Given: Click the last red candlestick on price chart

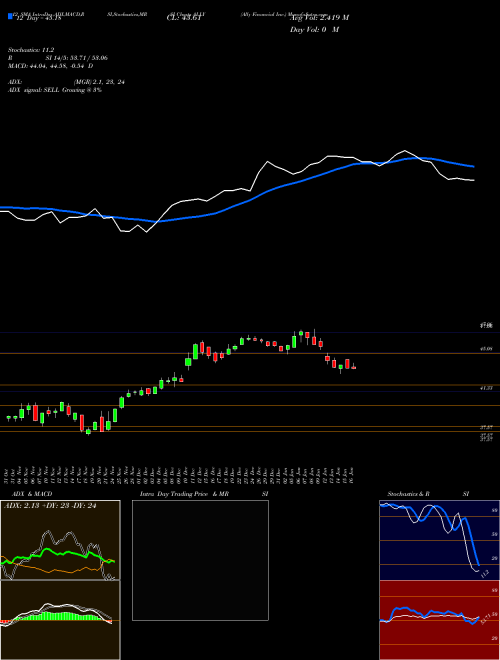Looking at the screenshot, I should 354,367.
